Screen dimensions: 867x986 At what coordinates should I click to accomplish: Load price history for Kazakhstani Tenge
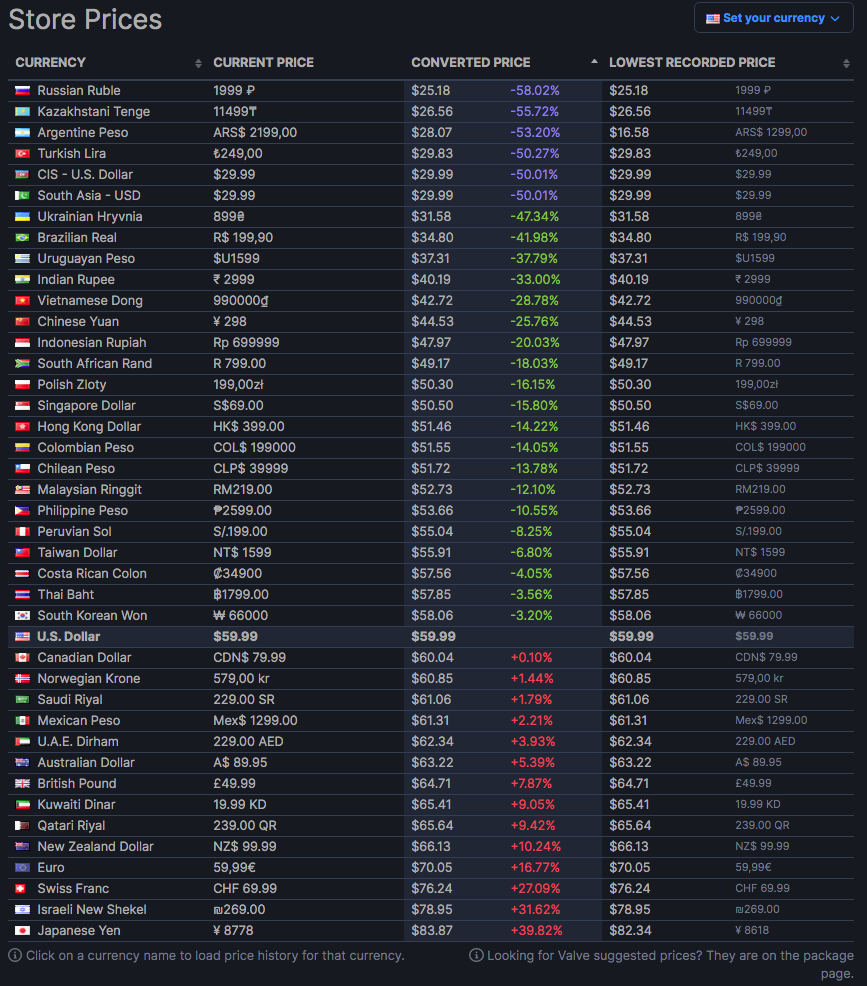click(x=94, y=111)
